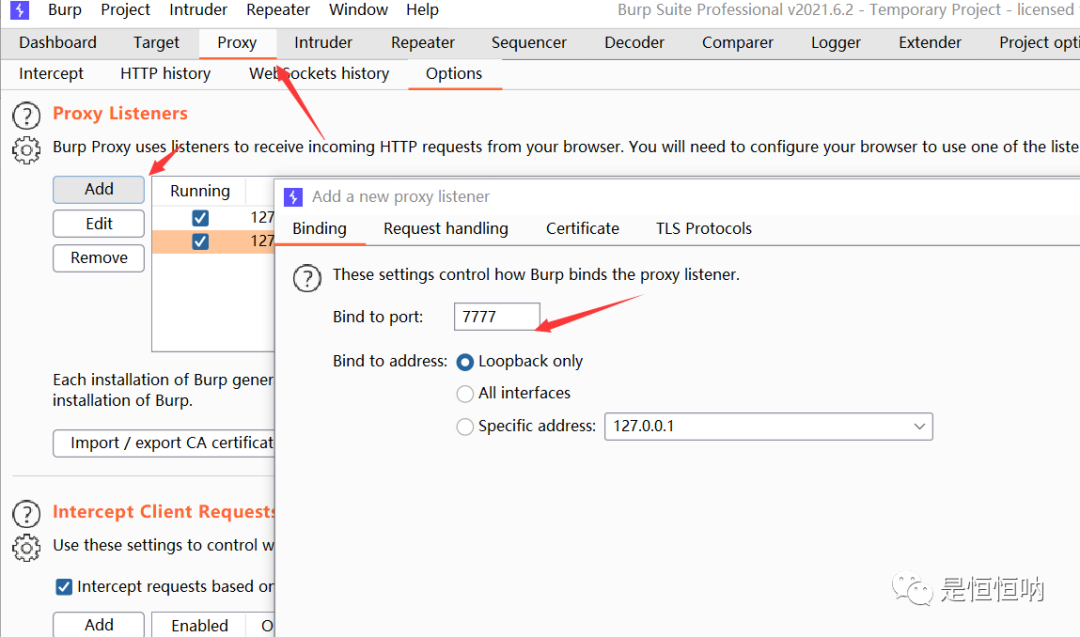Image resolution: width=1080 pixels, height=637 pixels.
Task: Switch to the Dashboard tab
Action: tap(58, 43)
